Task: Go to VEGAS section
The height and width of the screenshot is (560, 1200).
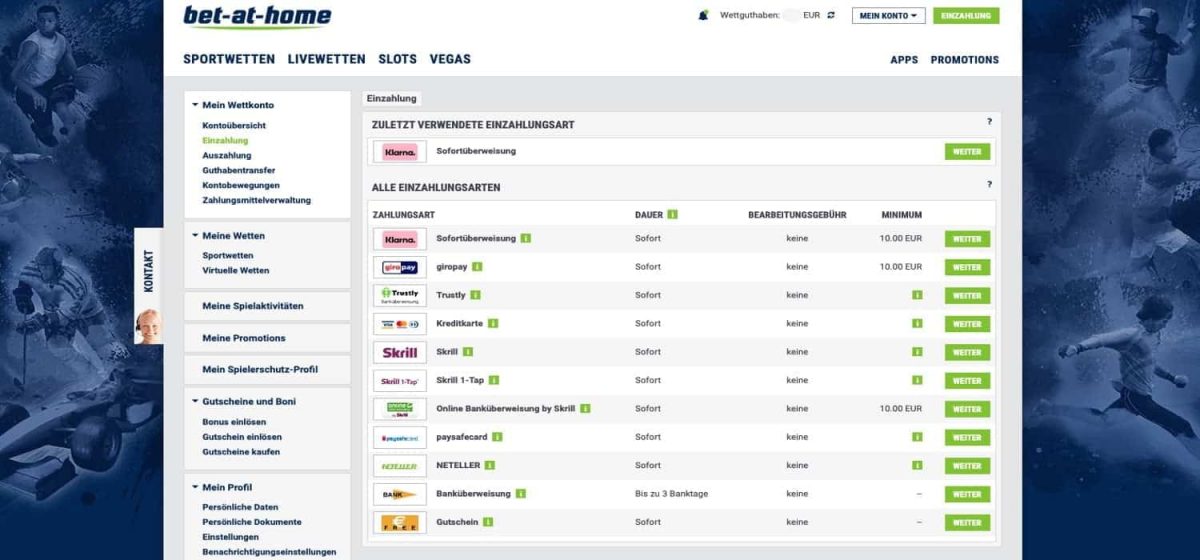Action: 450,59
